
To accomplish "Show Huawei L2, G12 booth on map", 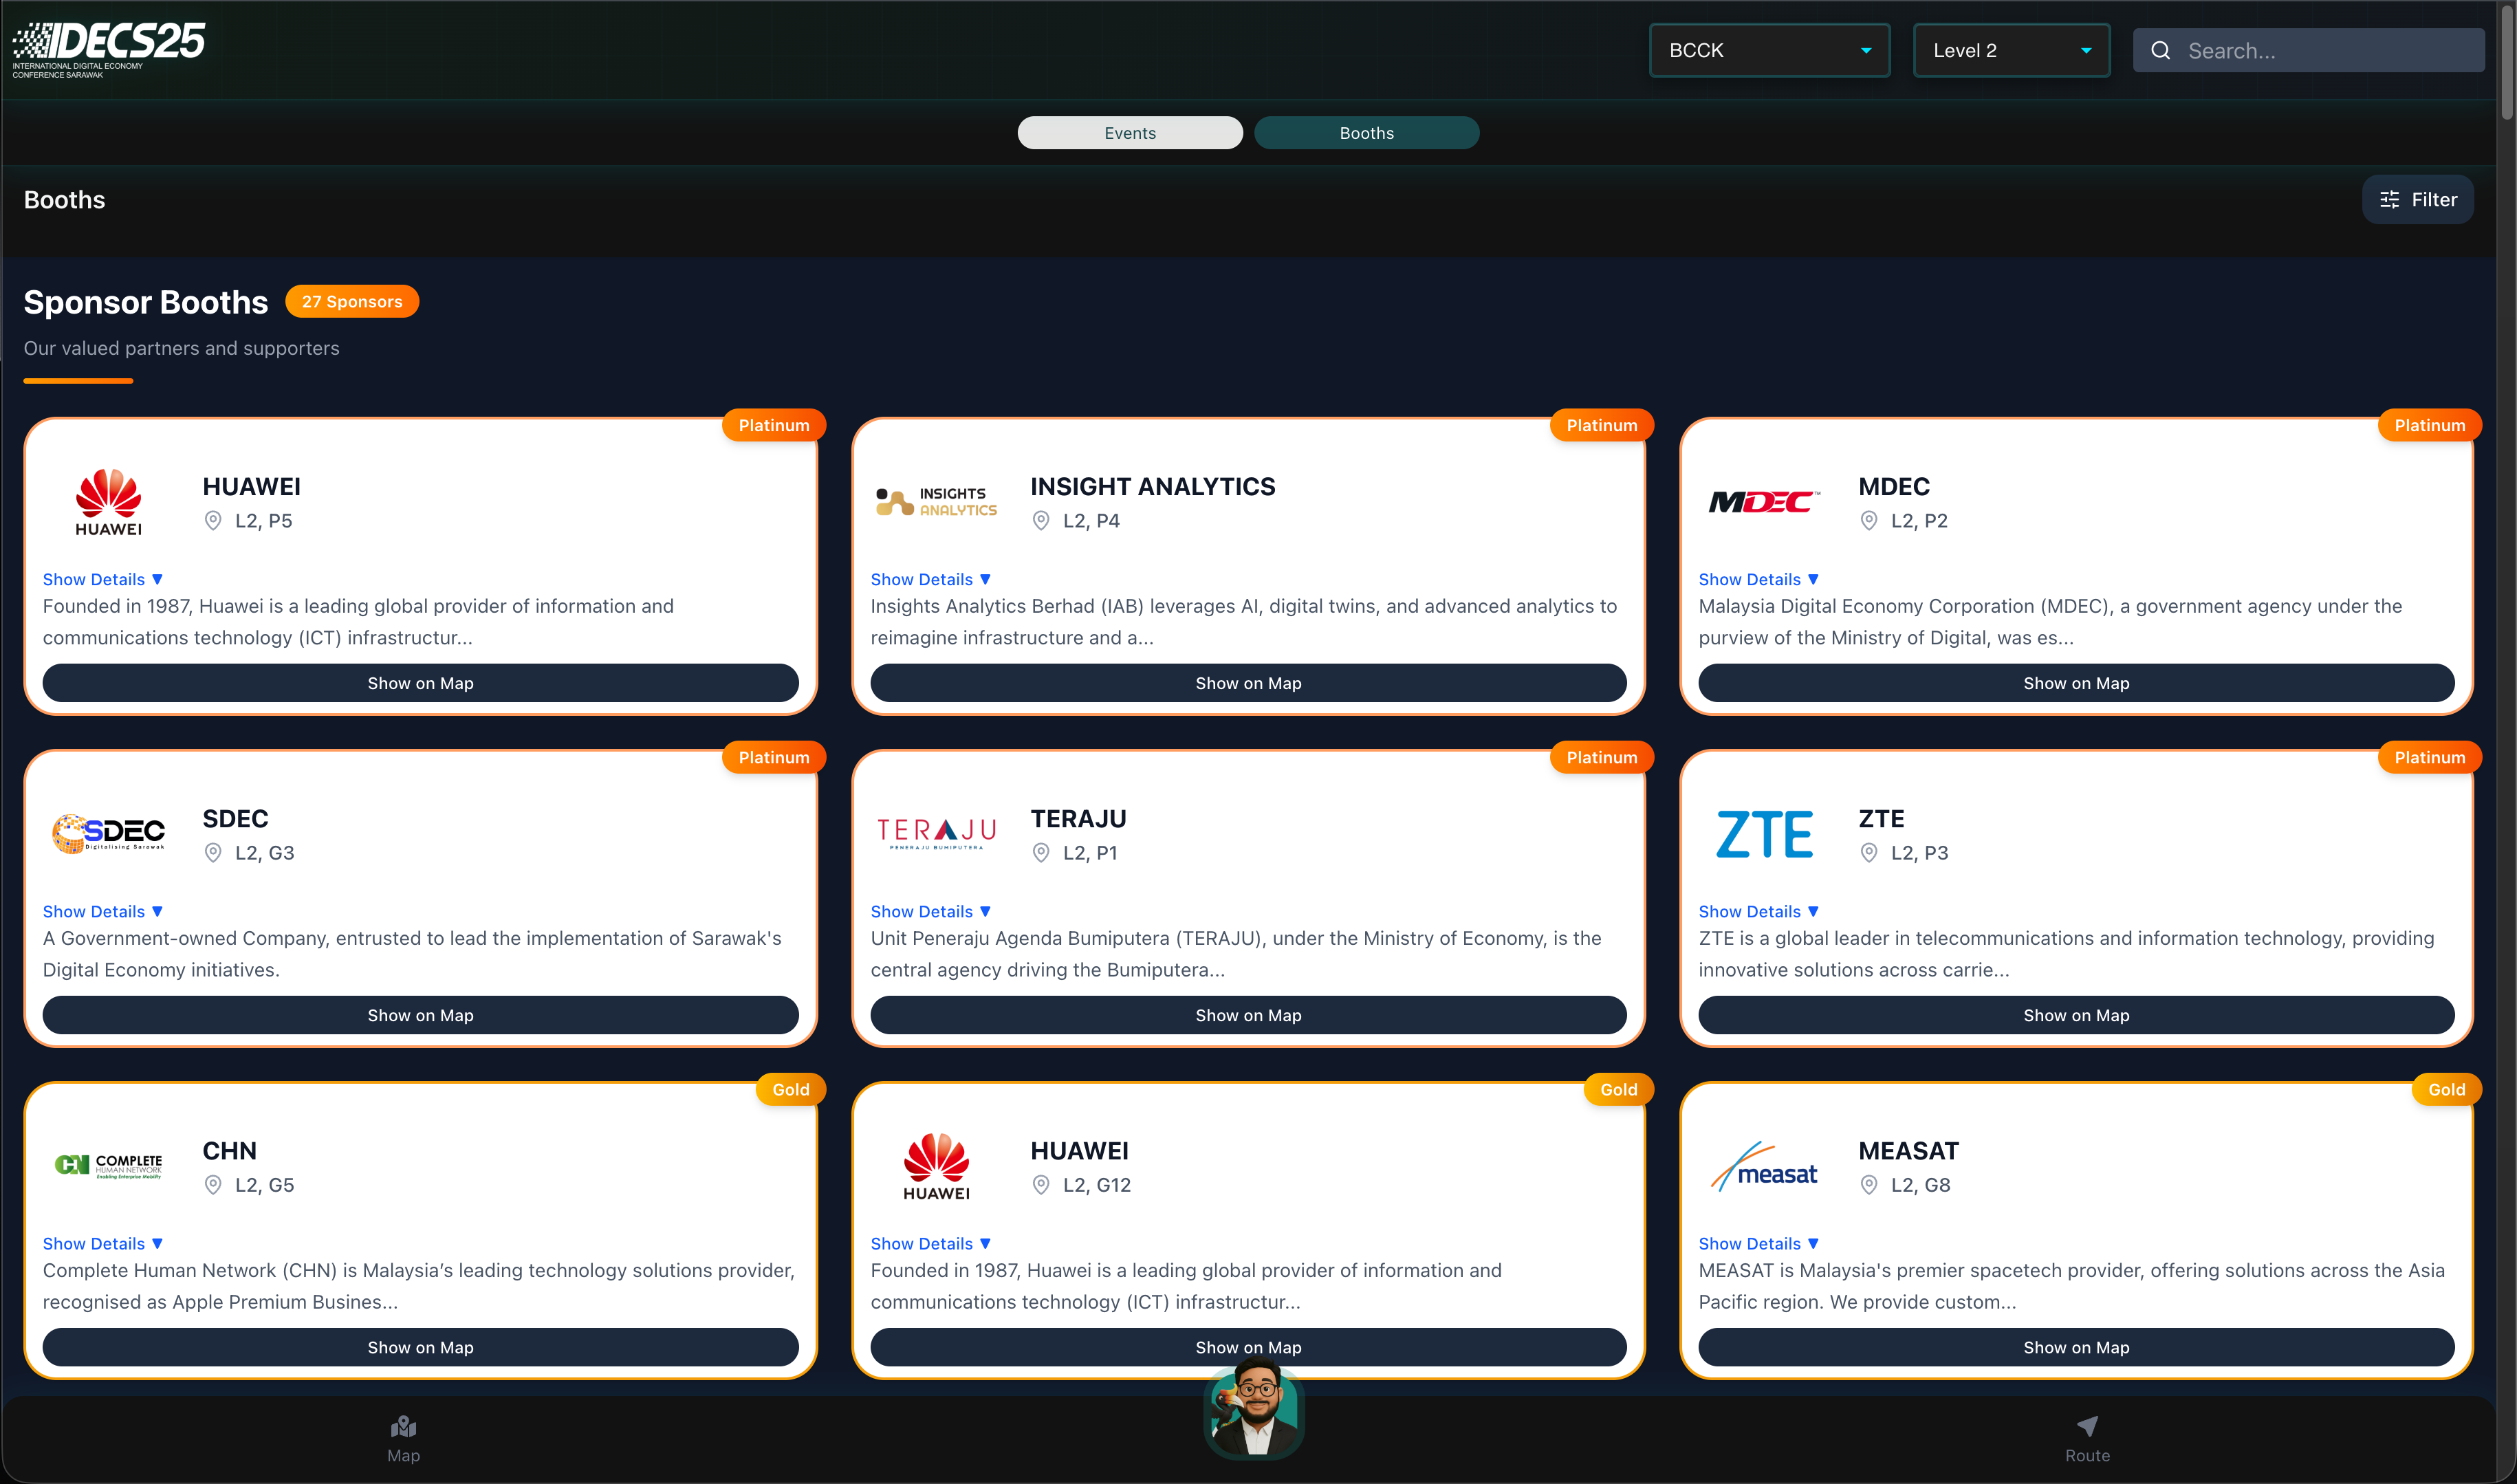I will point(1248,1347).
